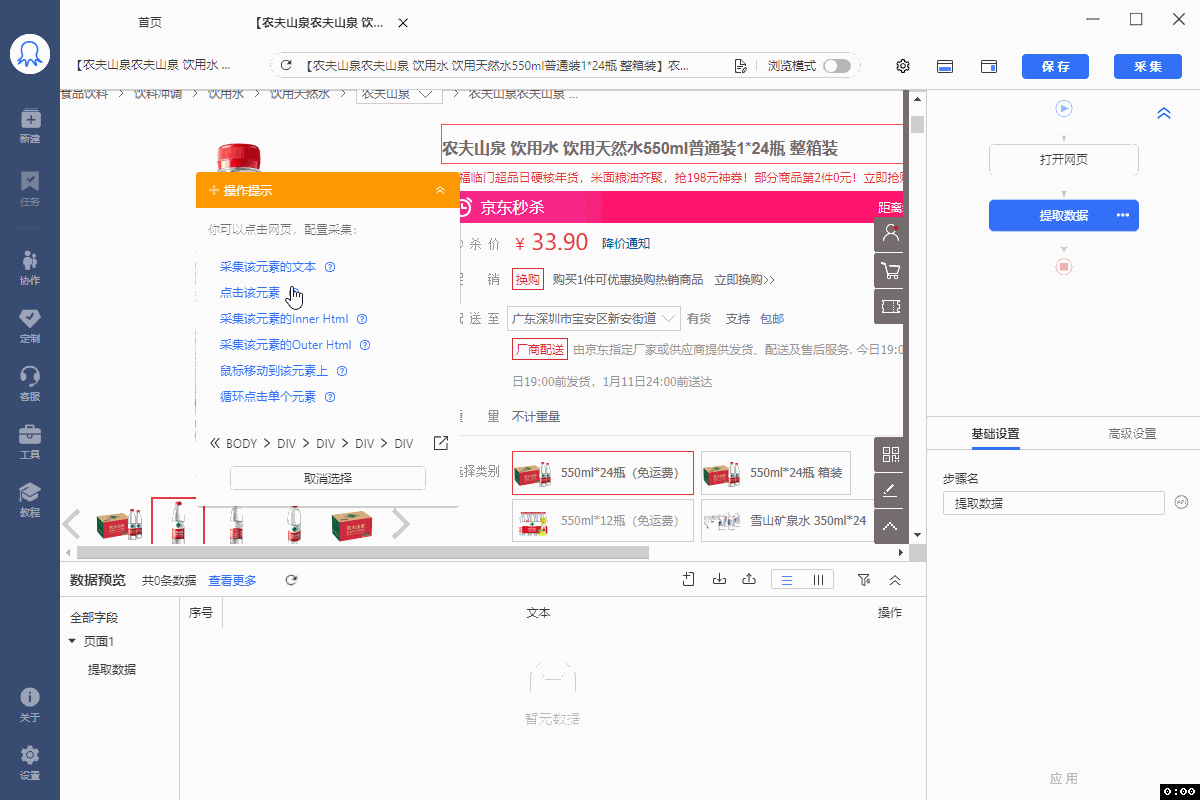The width and height of the screenshot is (1200, 800).
Task: Choose 采集该元素的文本 option
Action: click(x=268, y=267)
